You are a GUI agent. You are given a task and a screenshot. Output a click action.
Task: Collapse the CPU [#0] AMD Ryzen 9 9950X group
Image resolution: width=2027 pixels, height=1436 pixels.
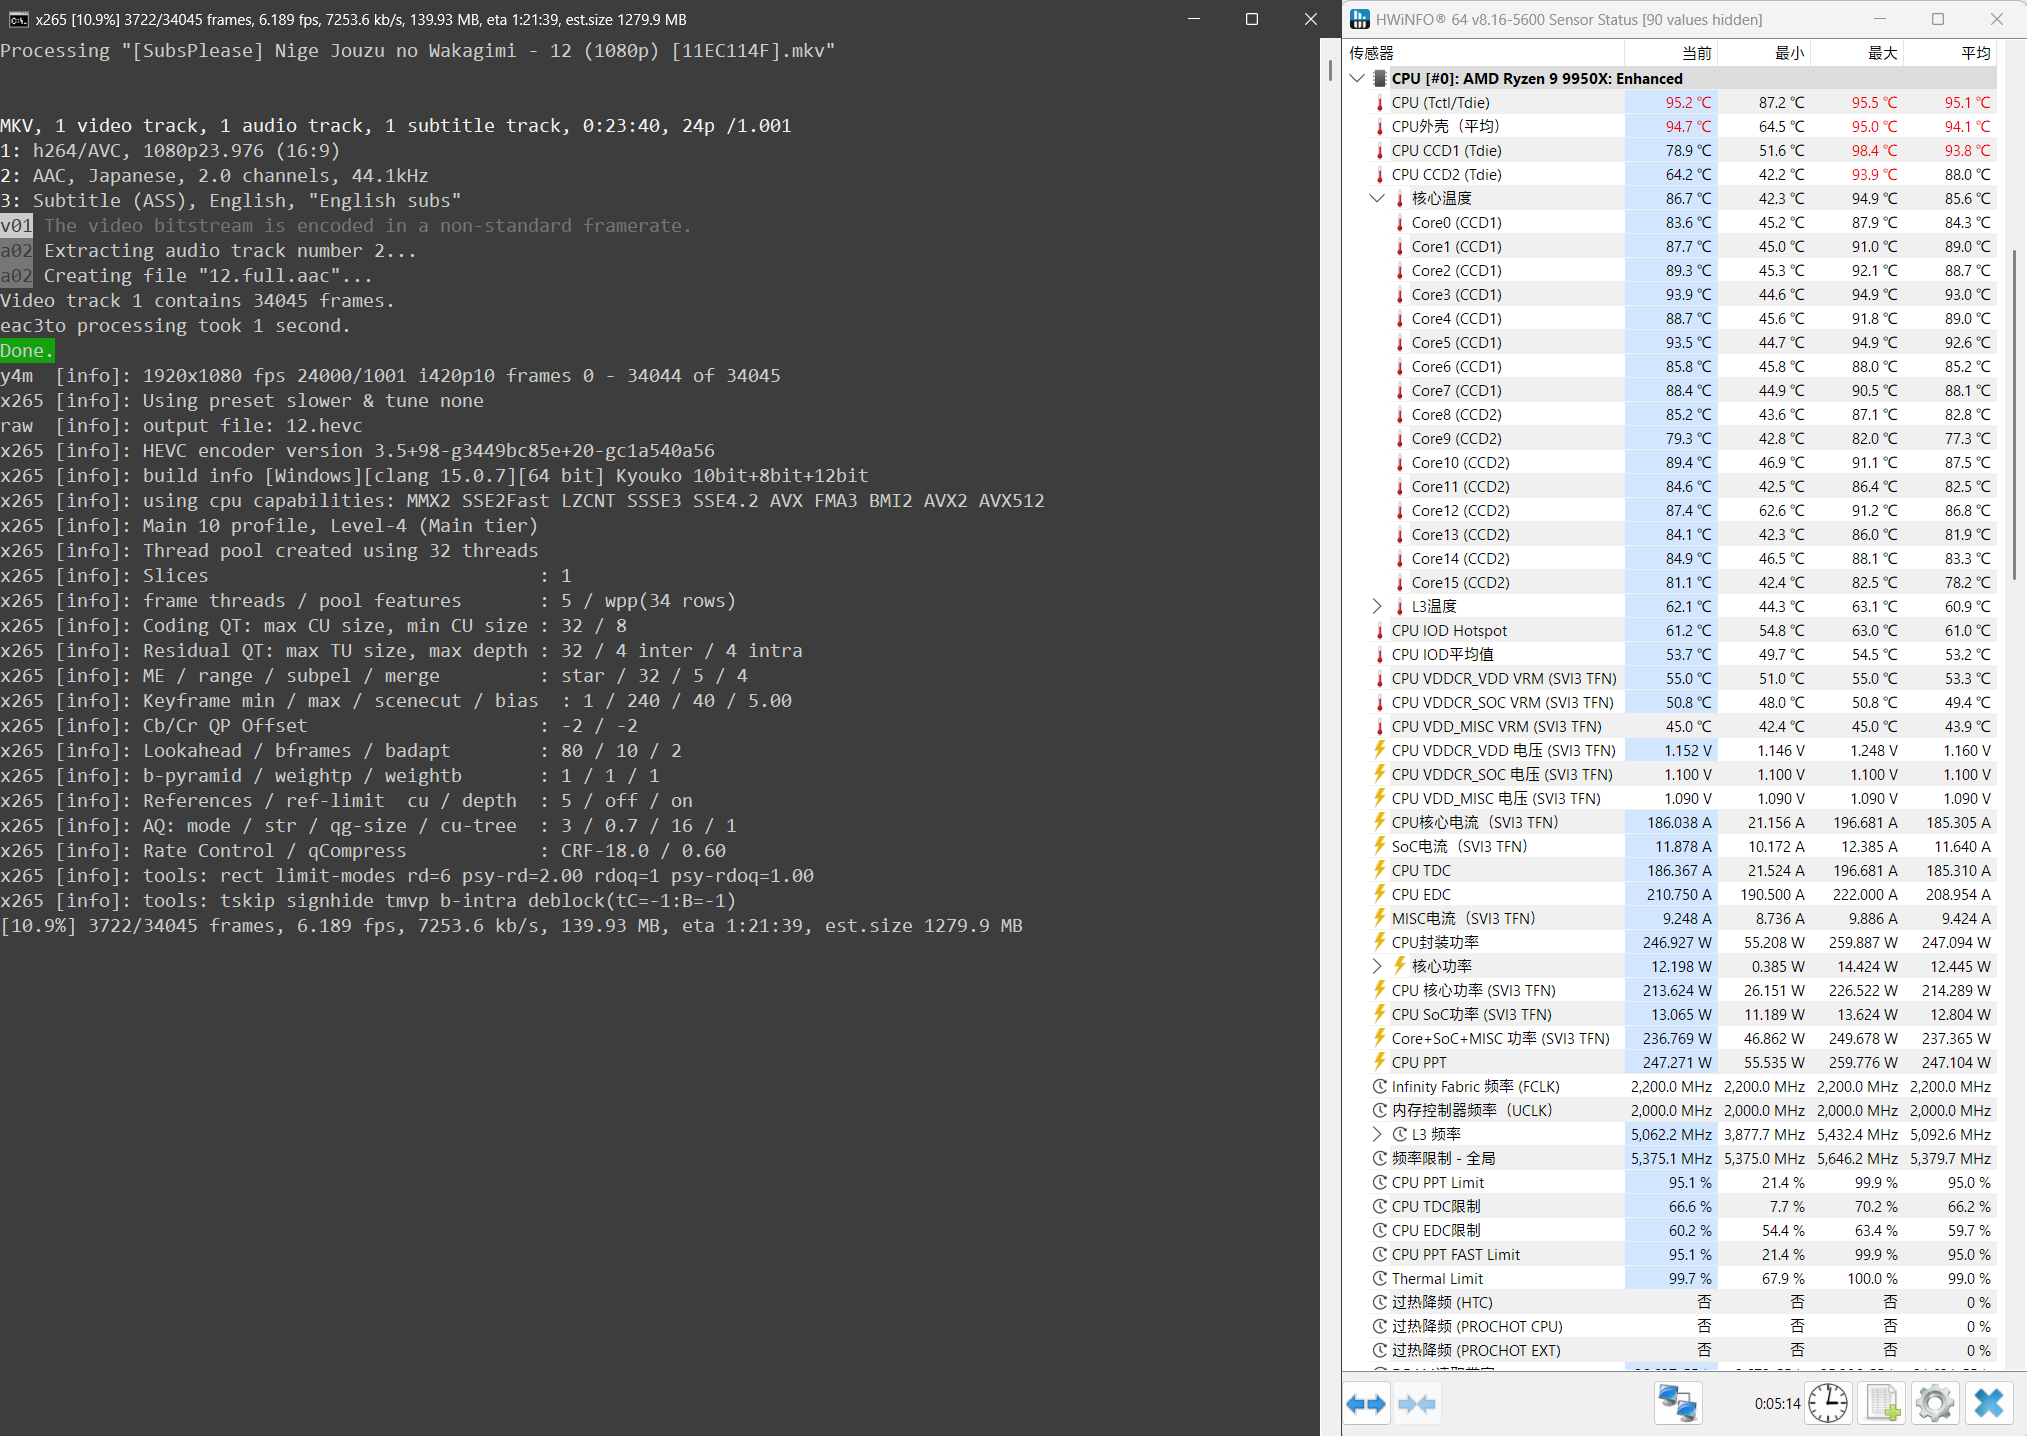[x=1357, y=78]
